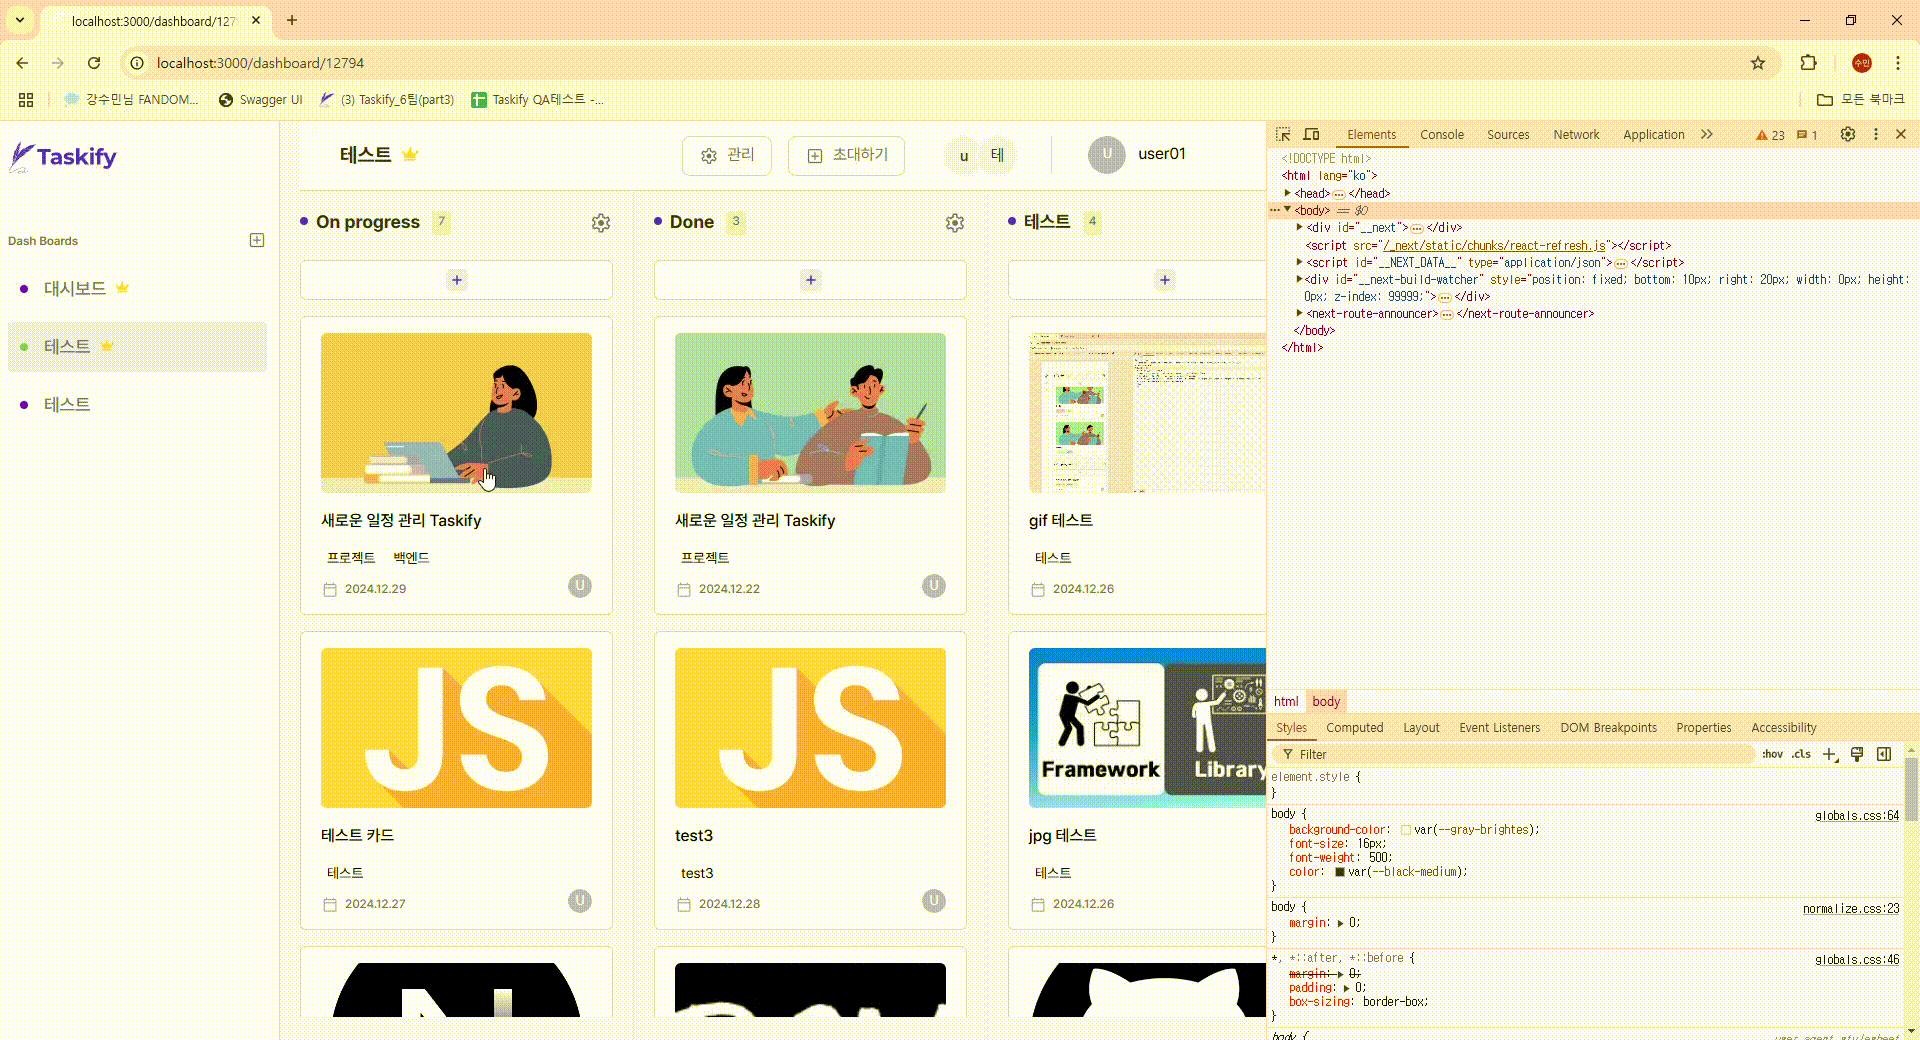Image resolution: width=1920 pixels, height=1040 pixels.
Task: Open the DOM Breakpoints tab
Action: [1608, 728]
